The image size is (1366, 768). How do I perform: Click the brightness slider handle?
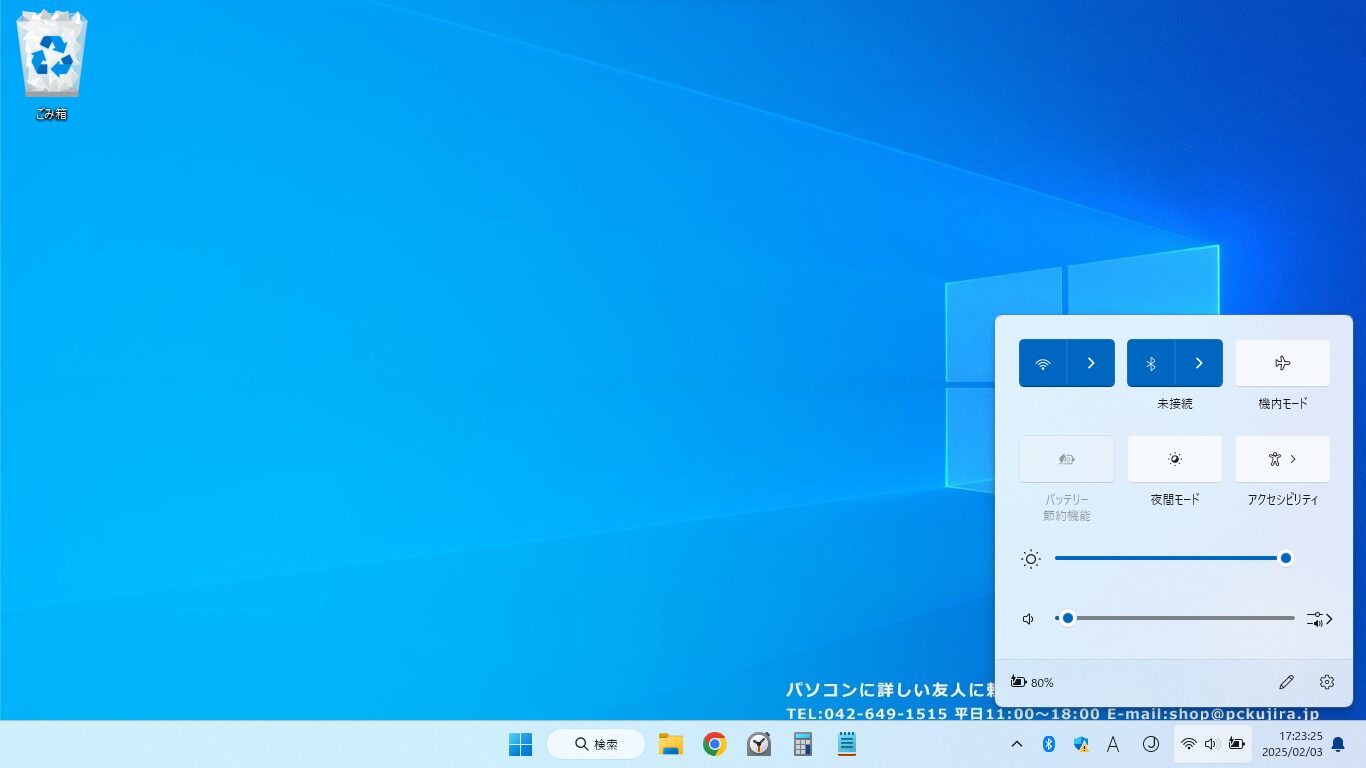[x=1286, y=558]
